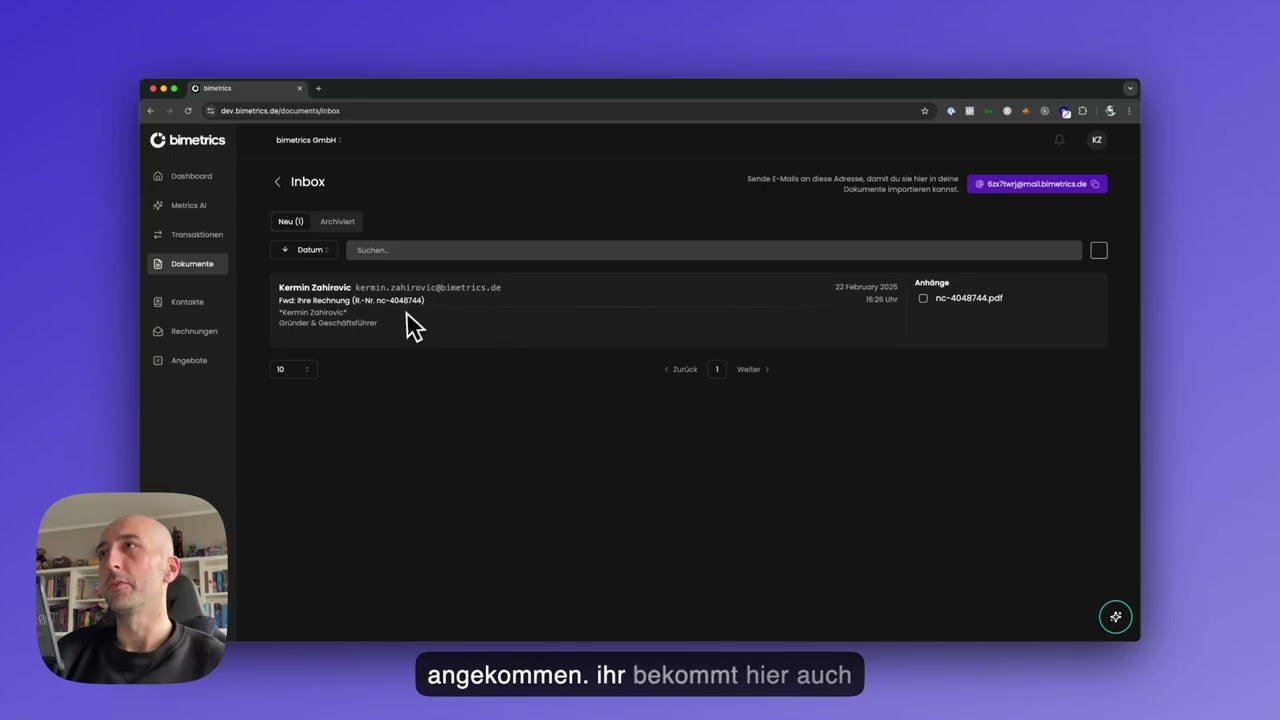Open the notifications bell
1280x720 pixels.
coord(1059,140)
